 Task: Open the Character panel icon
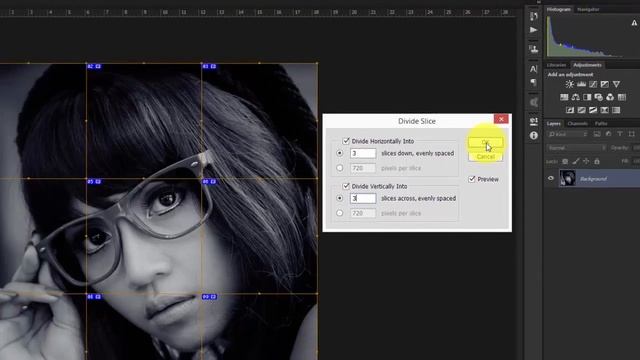point(533,69)
